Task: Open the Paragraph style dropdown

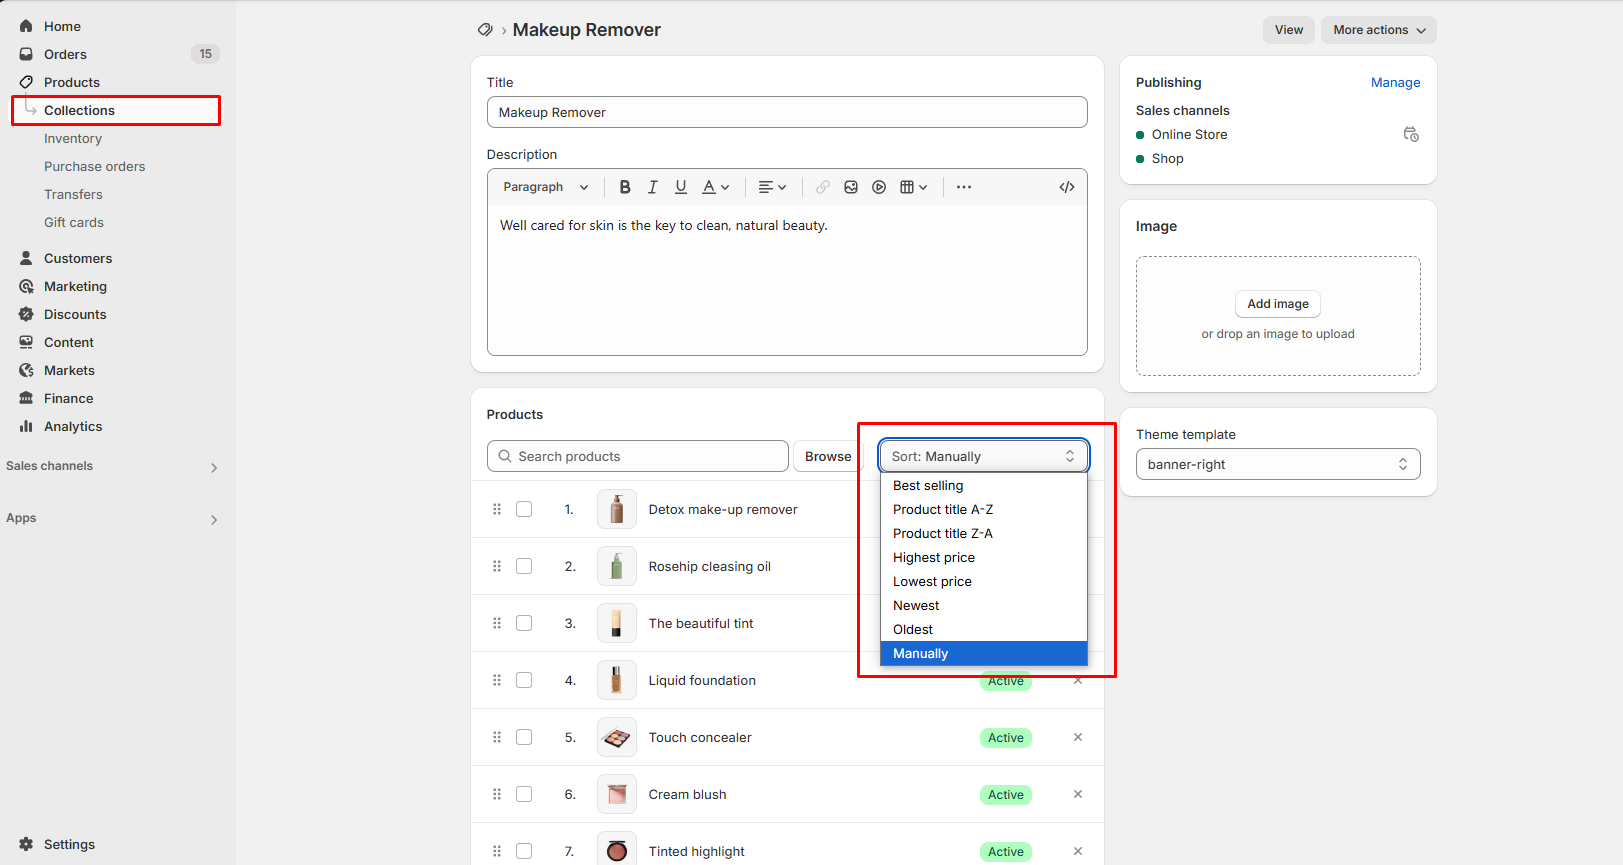Action: (546, 187)
